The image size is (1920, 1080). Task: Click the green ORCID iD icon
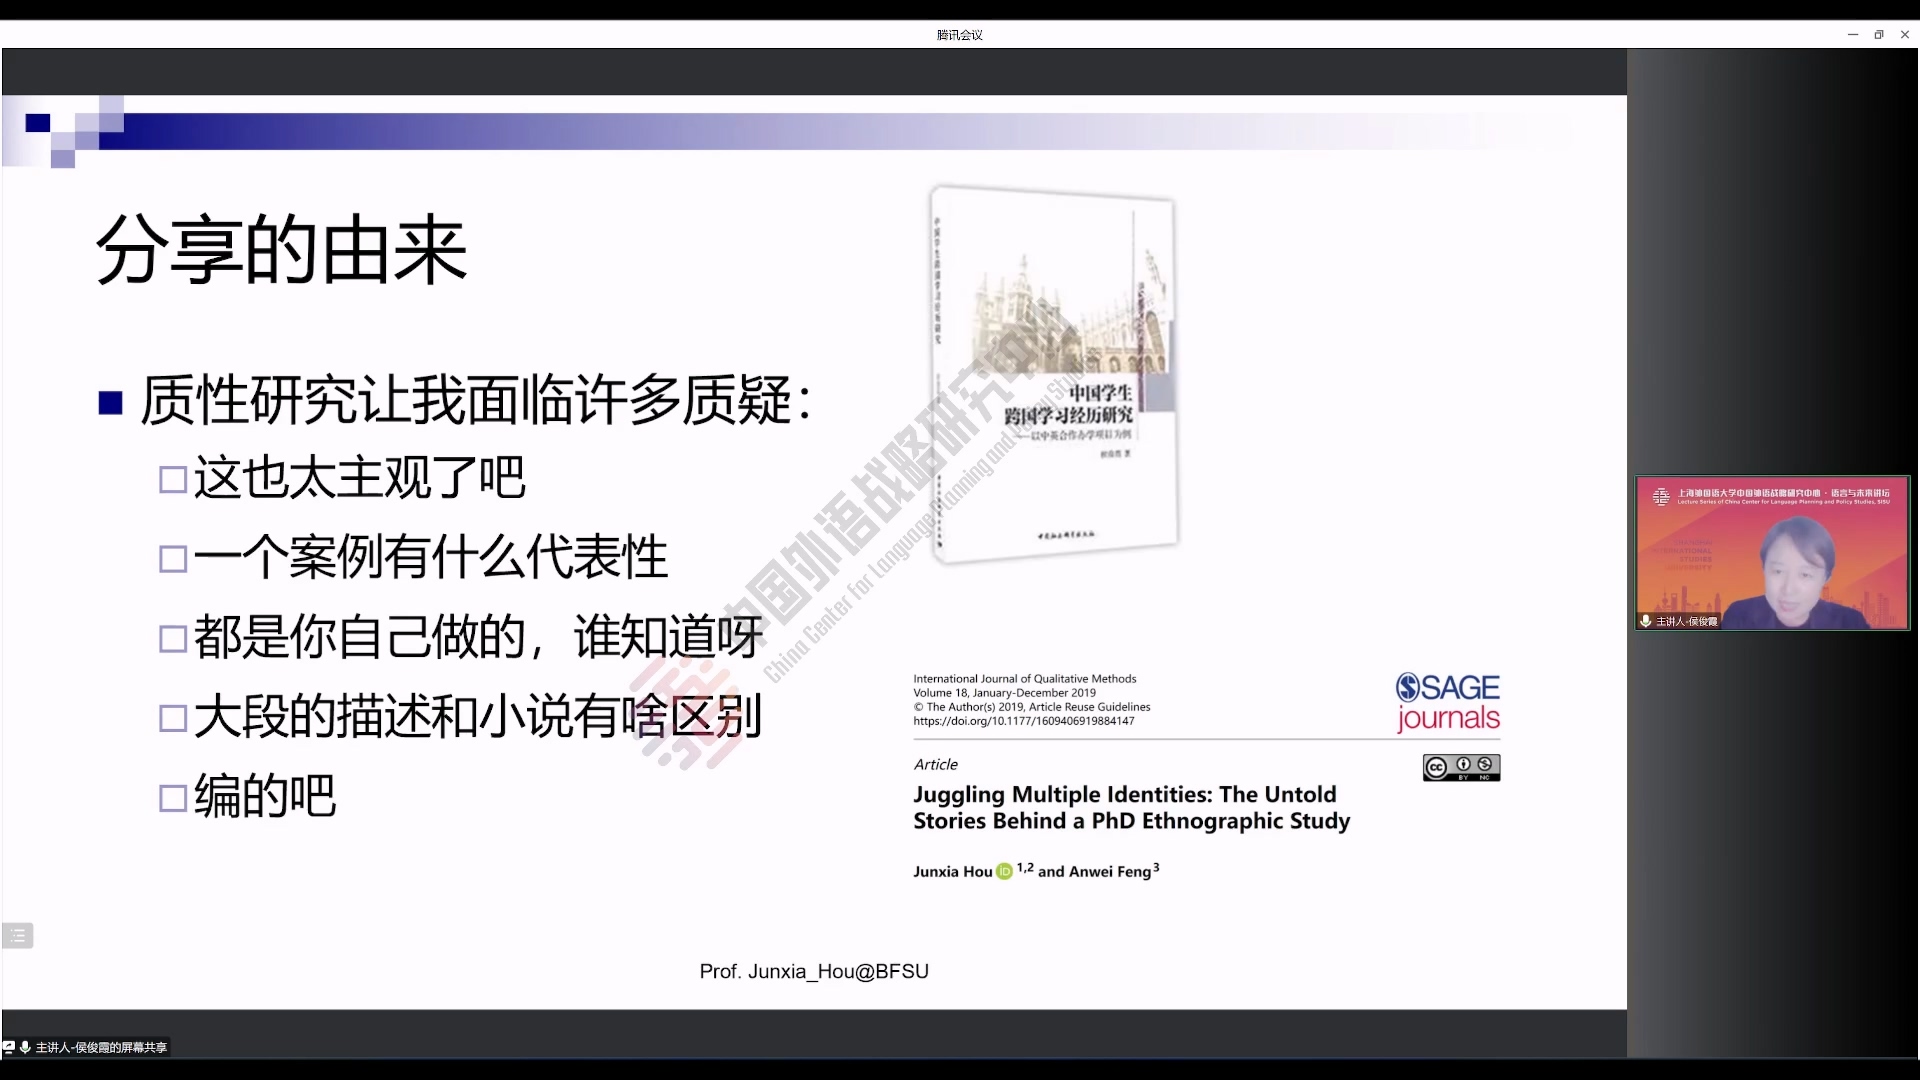[1004, 872]
